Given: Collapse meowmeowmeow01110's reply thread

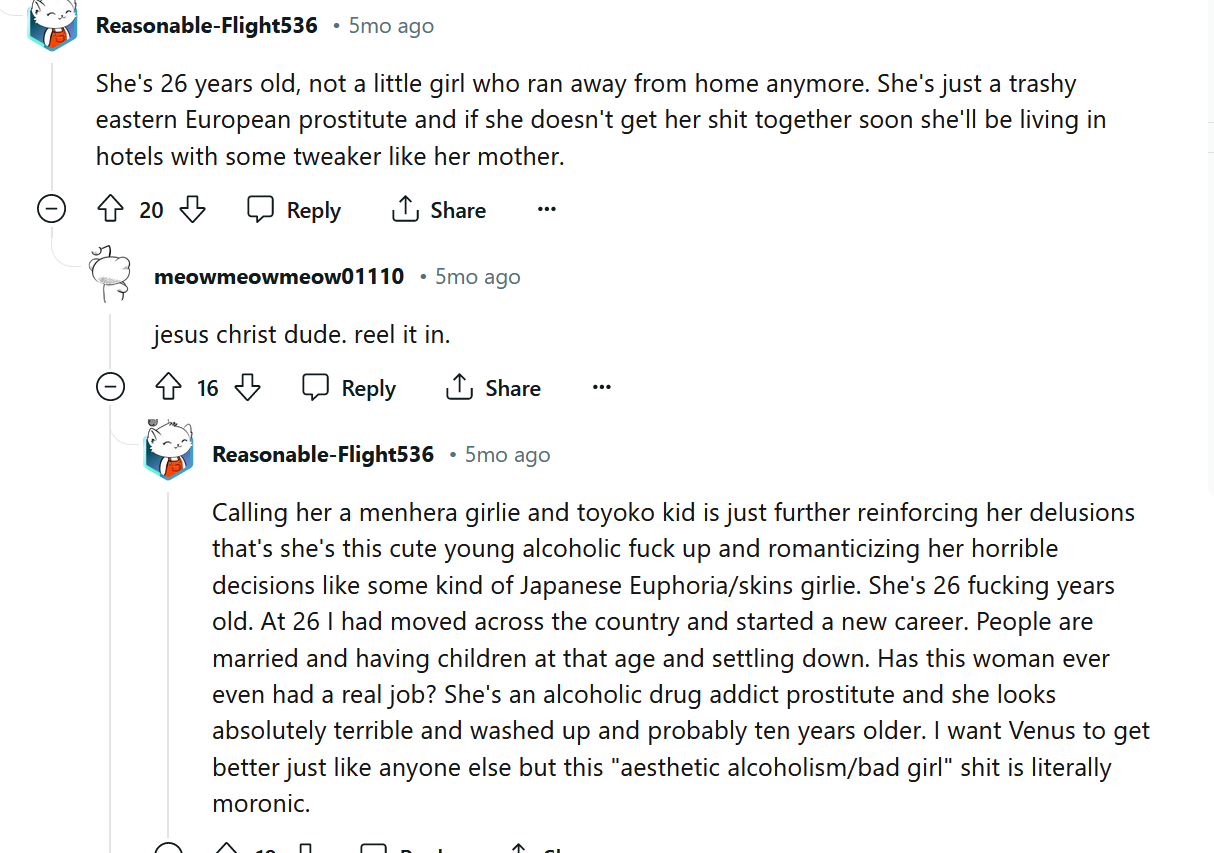Looking at the screenshot, I should pos(110,387).
